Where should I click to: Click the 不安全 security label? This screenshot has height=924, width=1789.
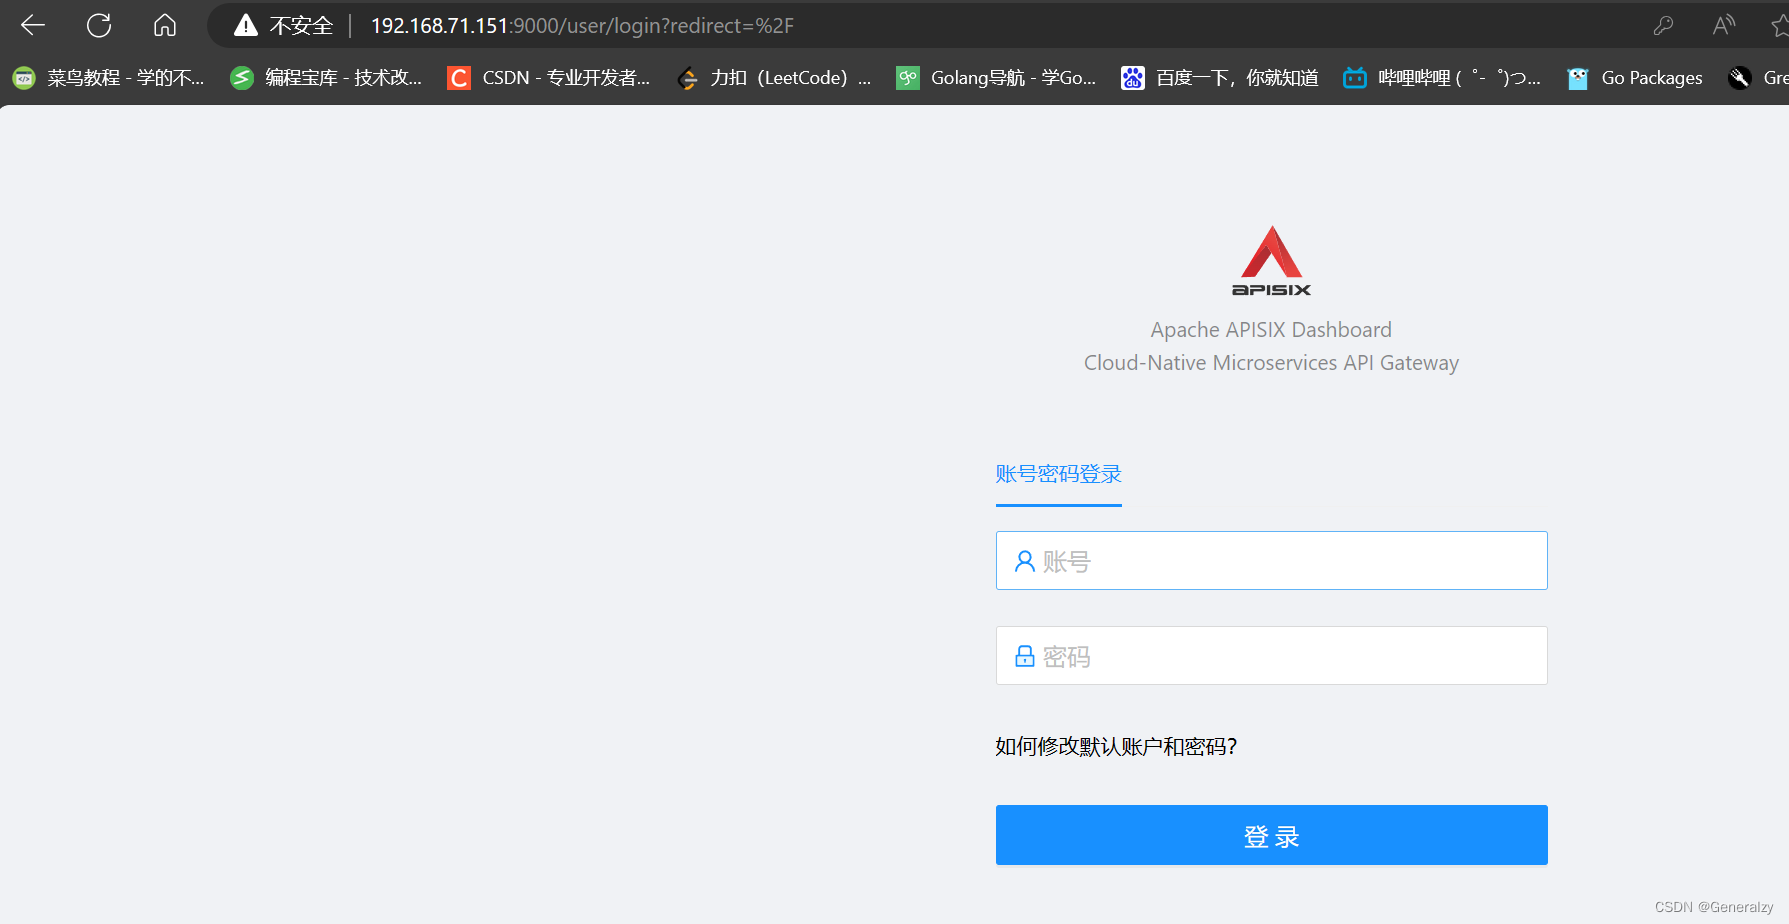coord(301,26)
